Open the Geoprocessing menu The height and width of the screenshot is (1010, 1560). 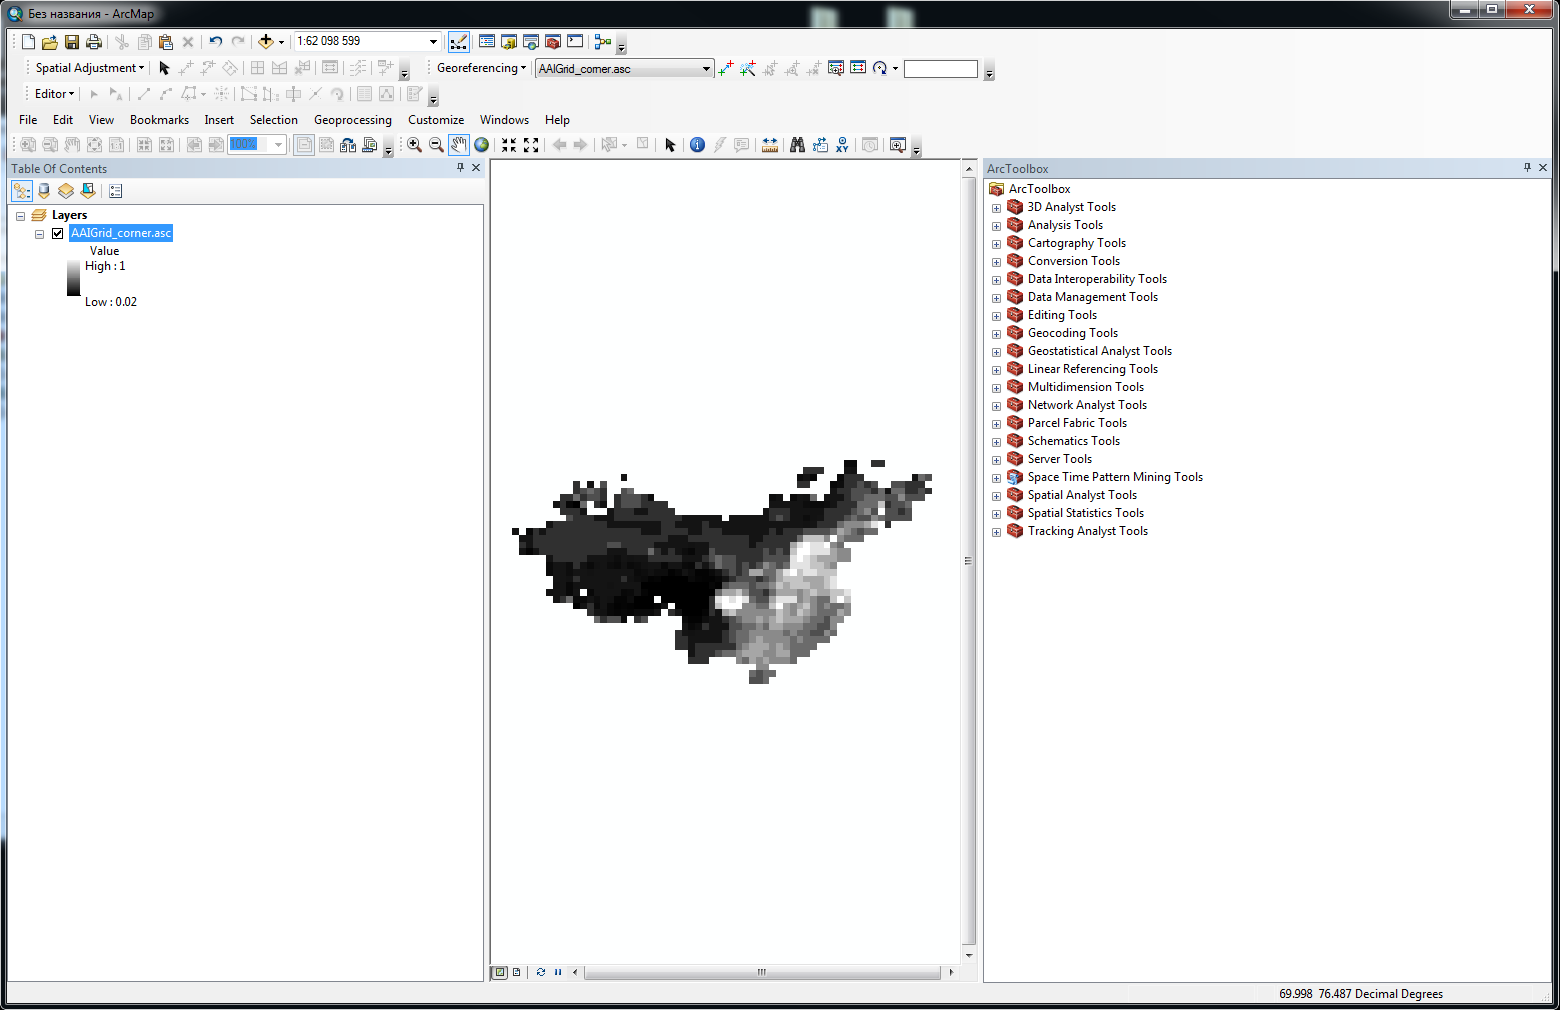(x=352, y=119)
